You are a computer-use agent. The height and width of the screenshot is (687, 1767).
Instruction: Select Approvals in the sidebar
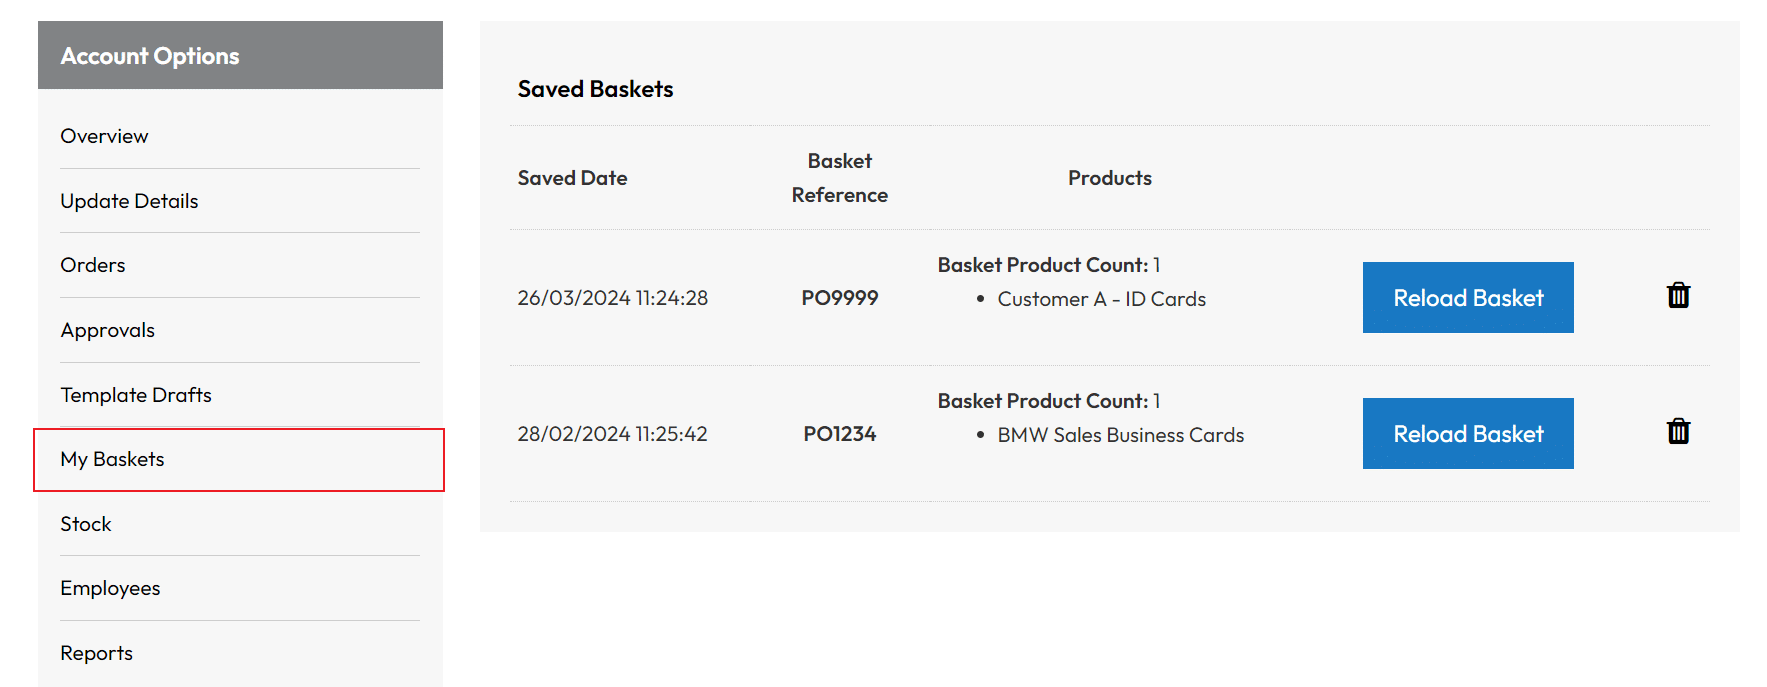(107, 330)
